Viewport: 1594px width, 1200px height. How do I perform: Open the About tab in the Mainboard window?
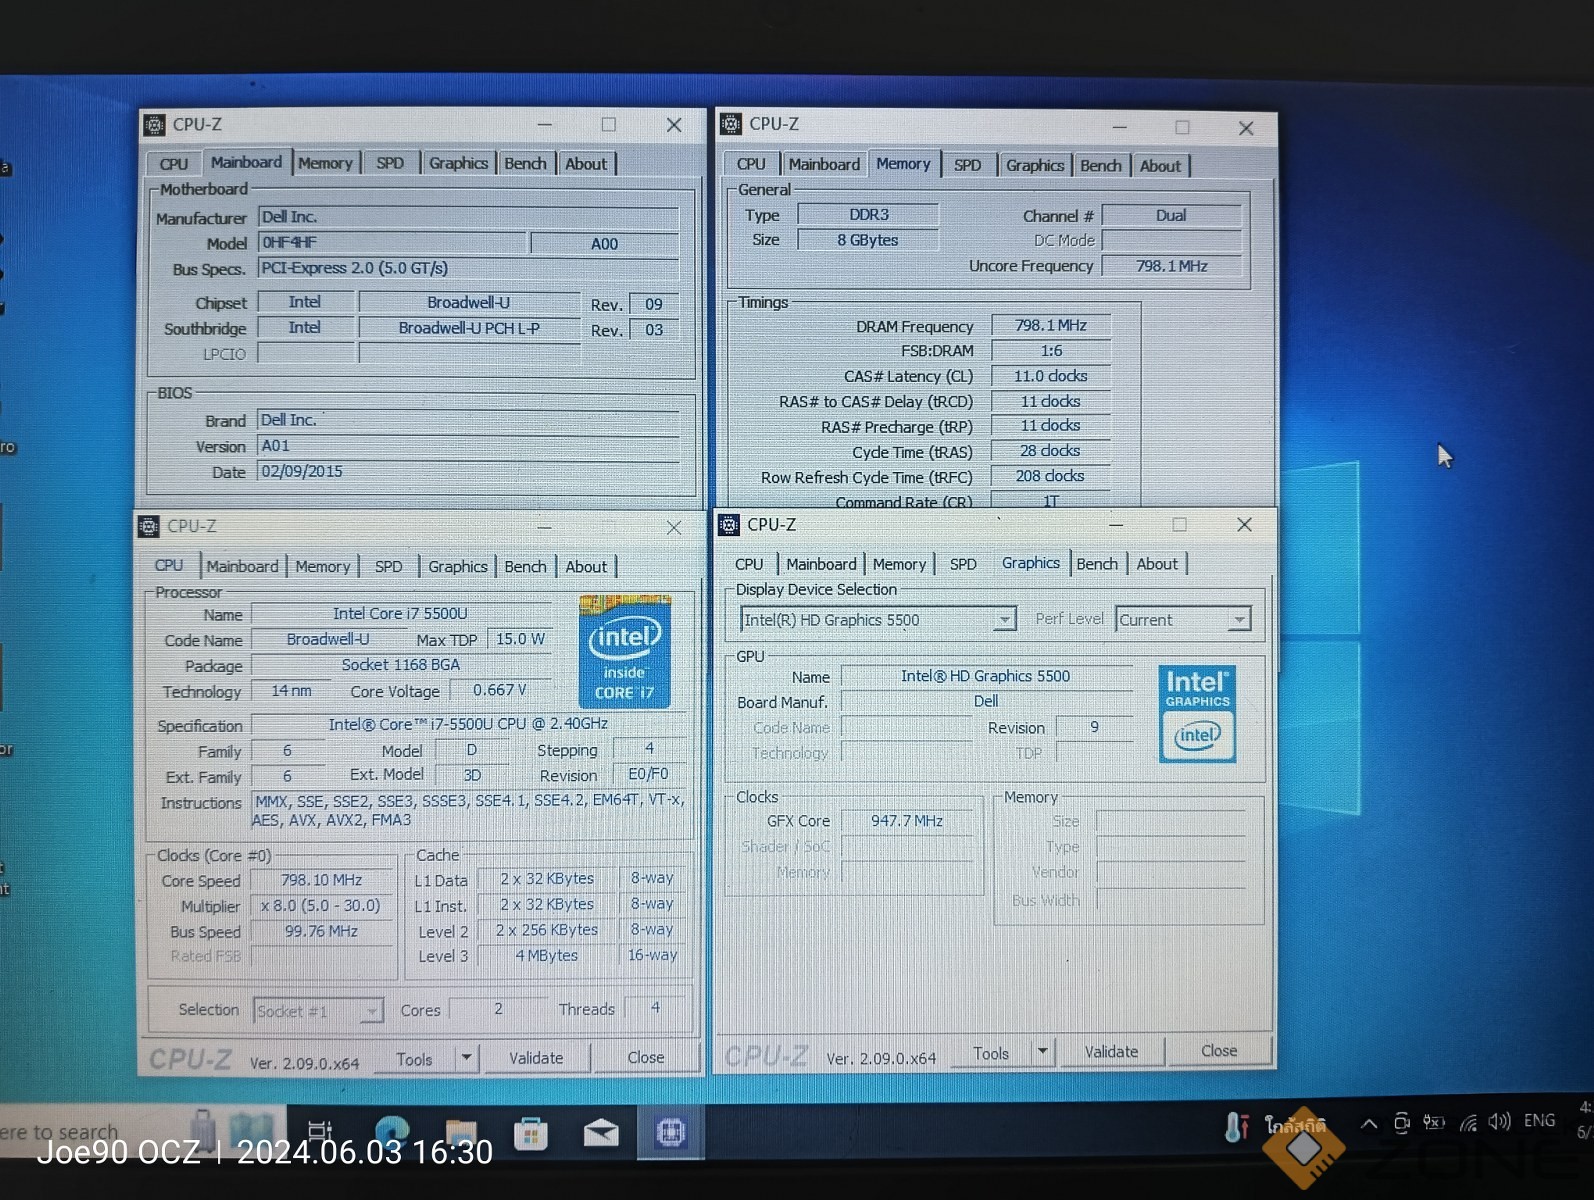(x=586, y=164)
